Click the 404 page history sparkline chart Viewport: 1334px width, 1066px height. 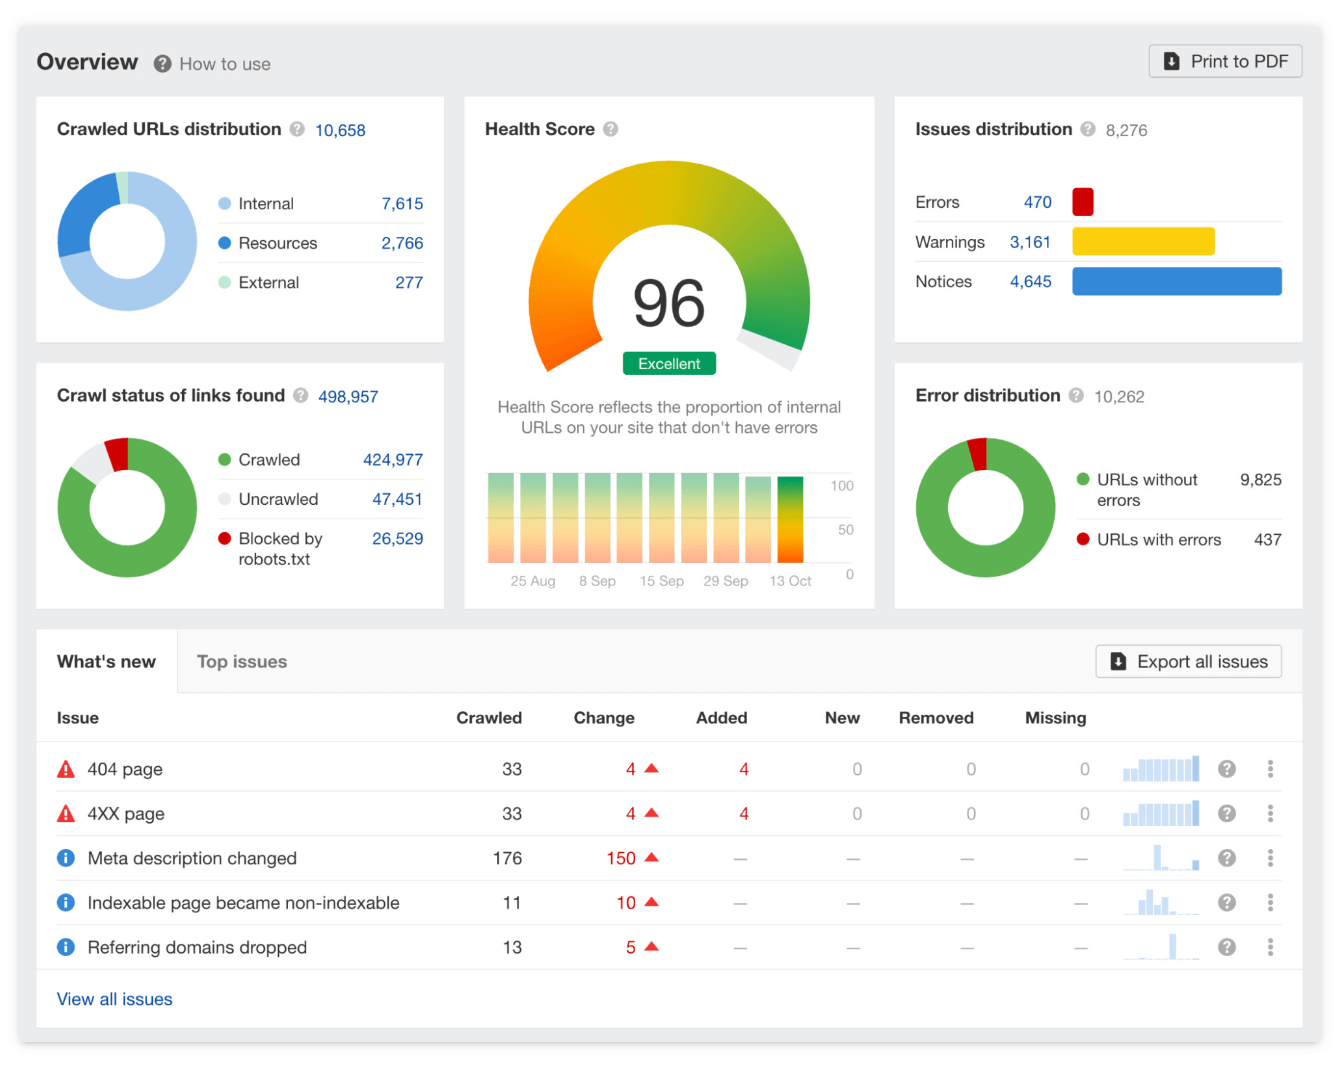[1161, 769]
